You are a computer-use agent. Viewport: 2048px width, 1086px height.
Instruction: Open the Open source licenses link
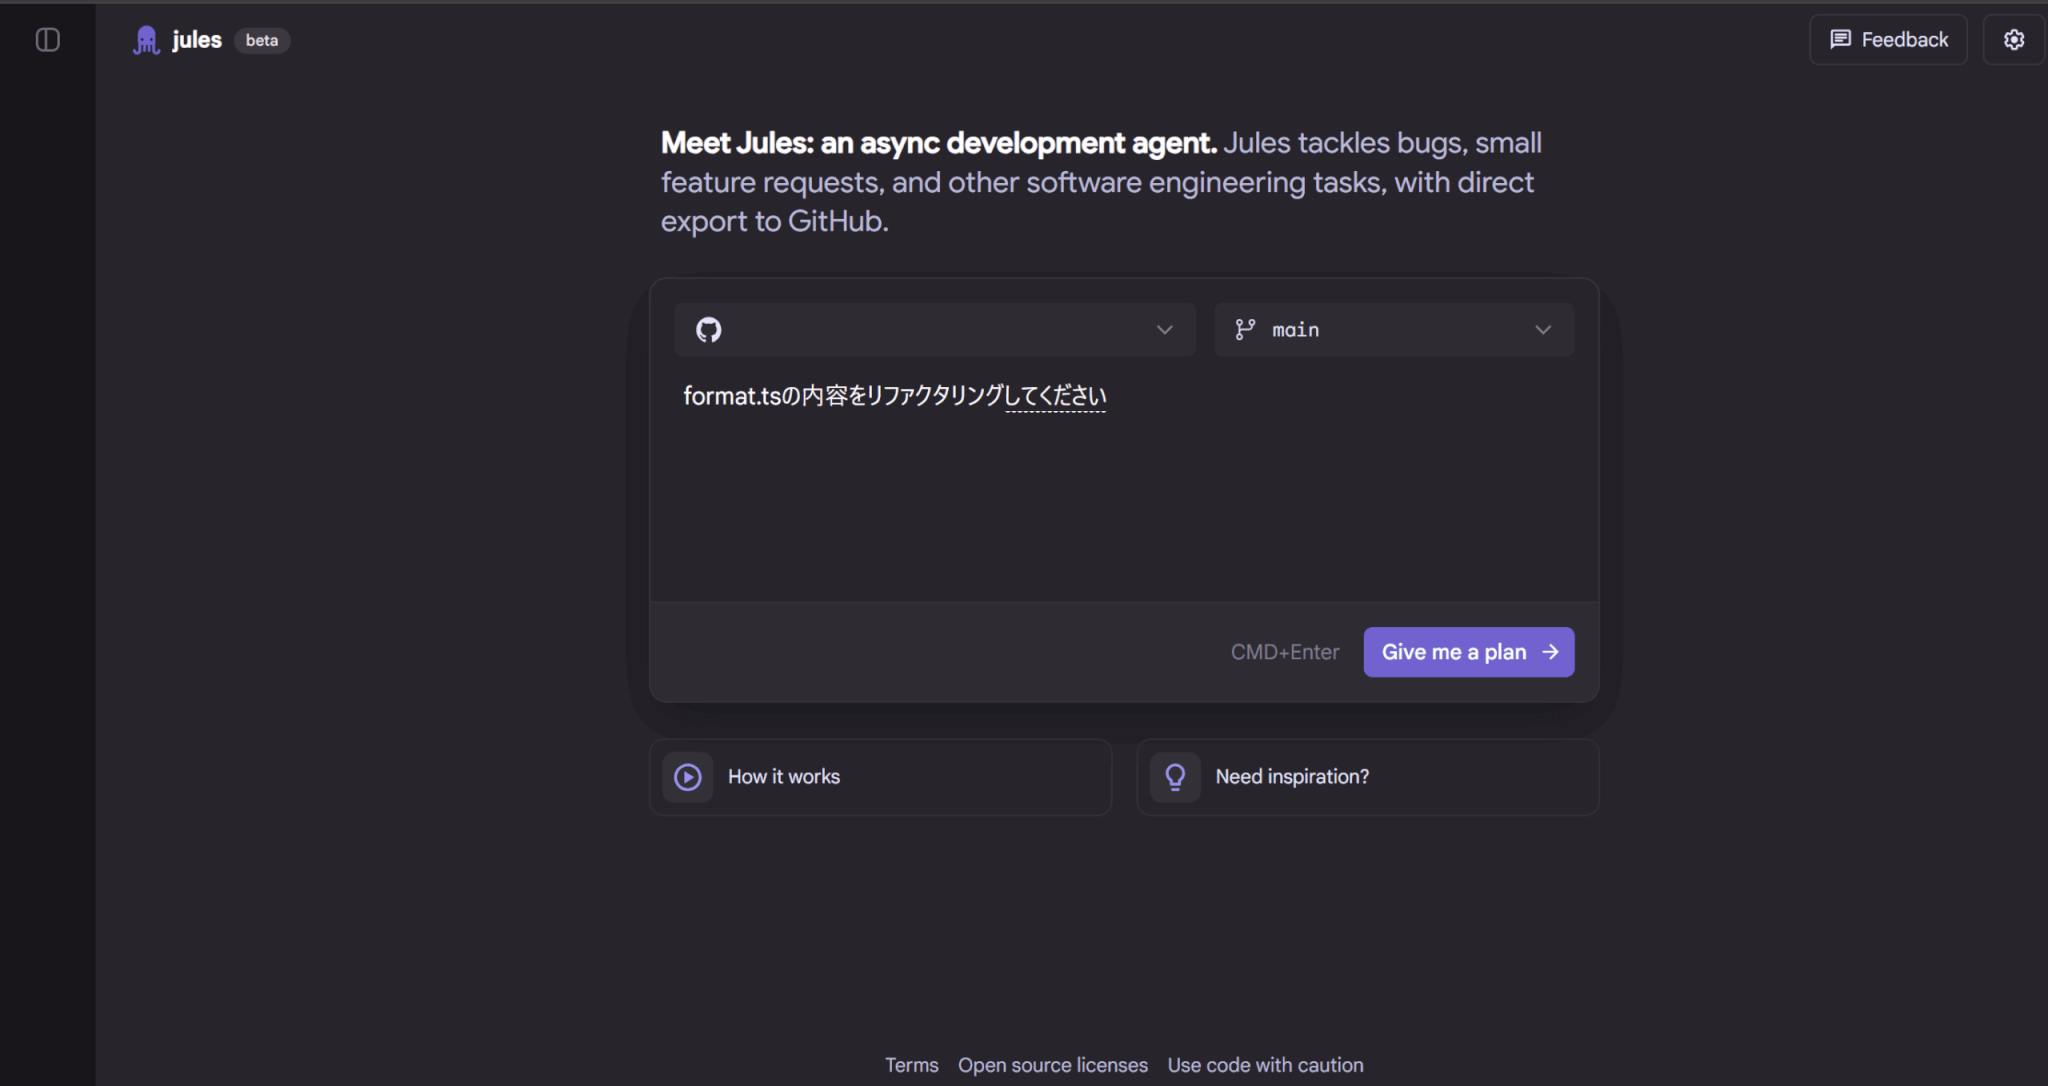click(x=1053, y=1065)
